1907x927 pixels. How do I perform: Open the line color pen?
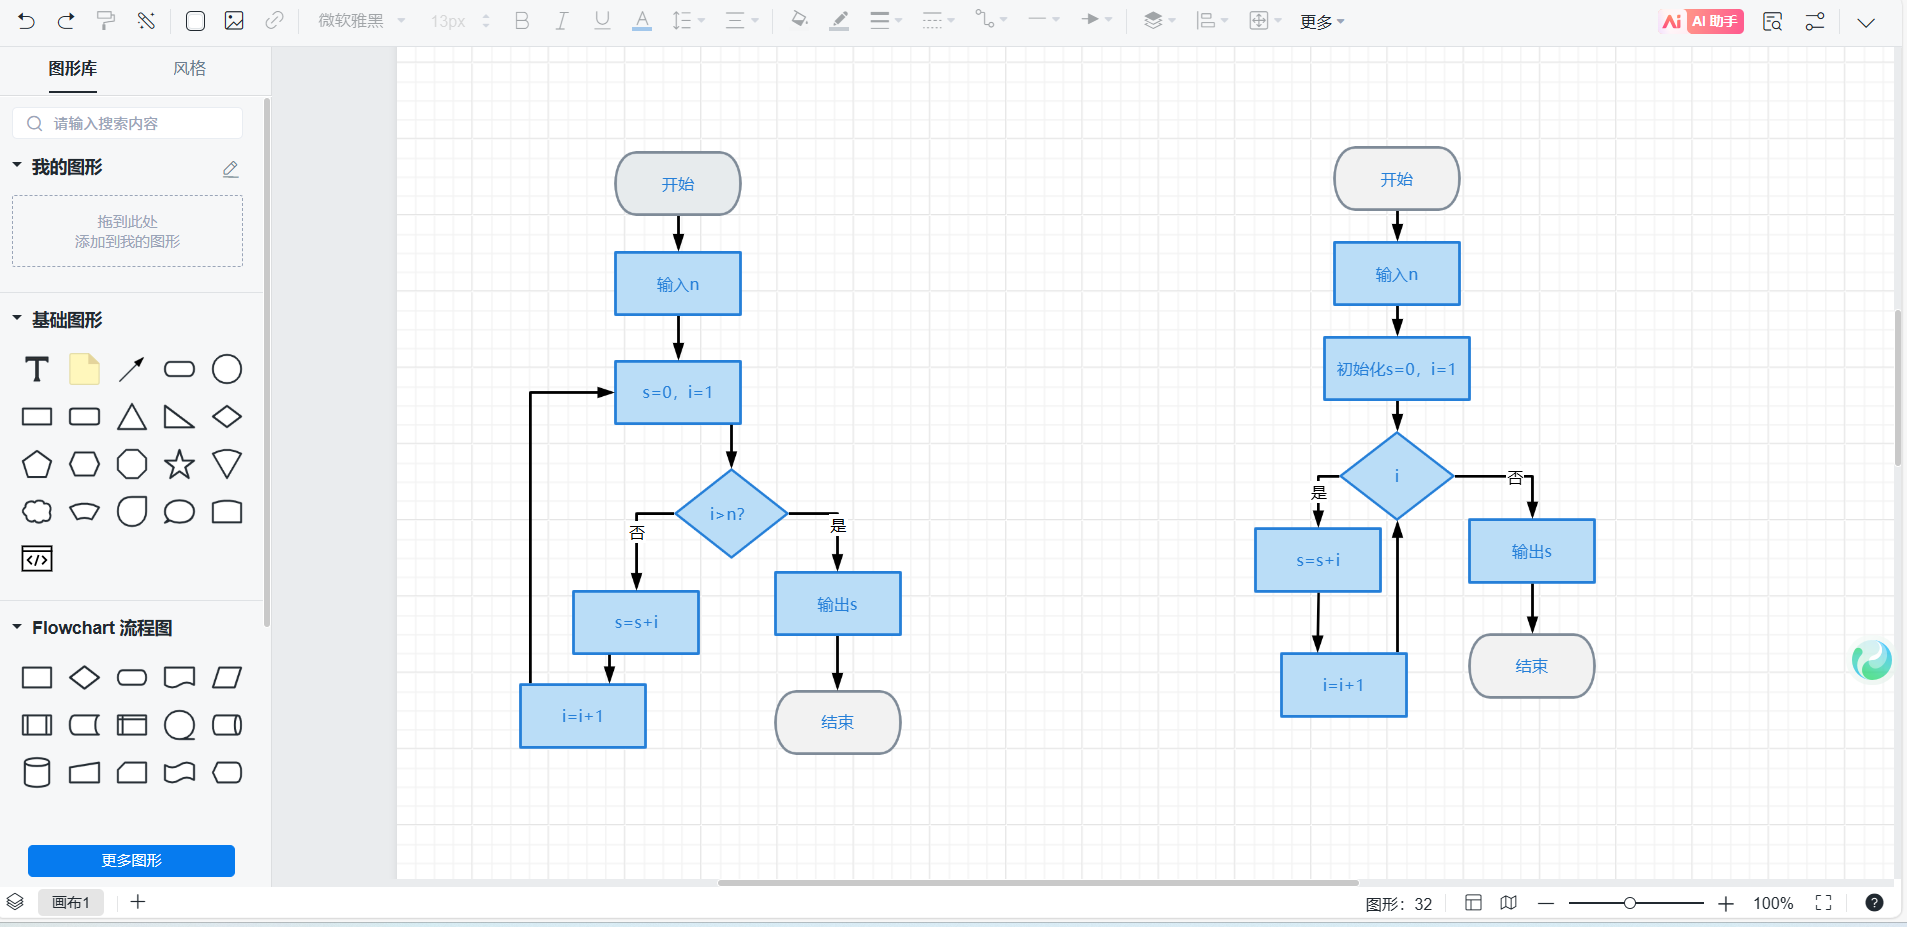click(840, 21)
